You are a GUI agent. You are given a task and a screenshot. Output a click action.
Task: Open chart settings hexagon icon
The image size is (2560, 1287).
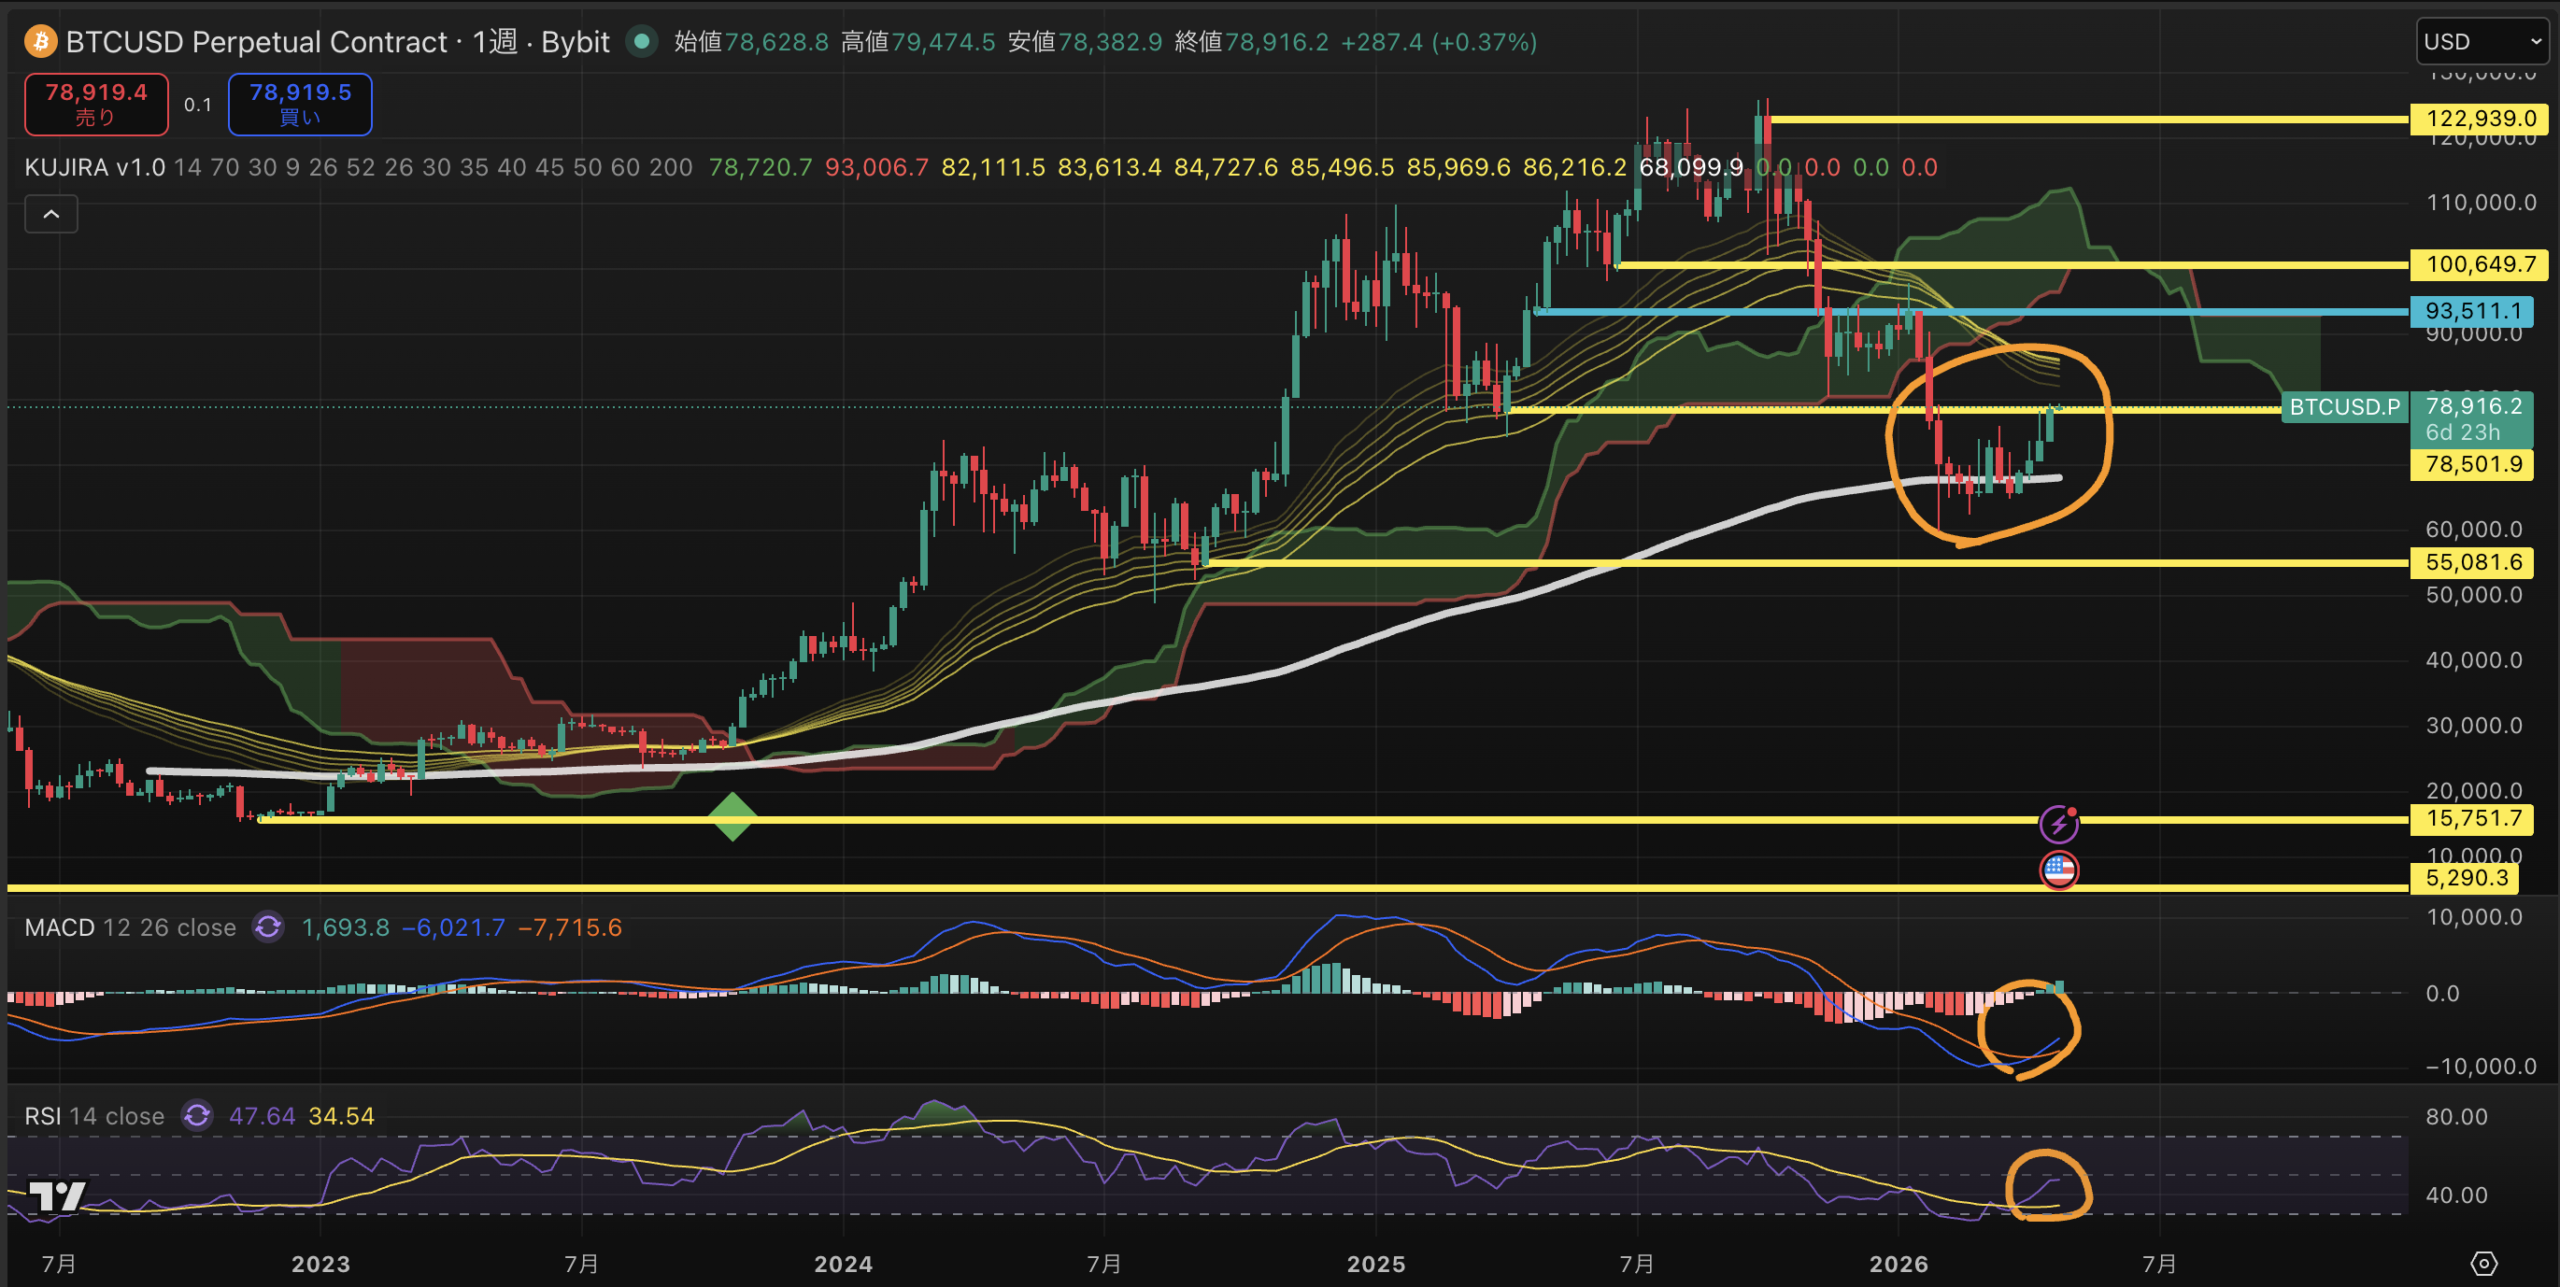coord(2483,1263)
